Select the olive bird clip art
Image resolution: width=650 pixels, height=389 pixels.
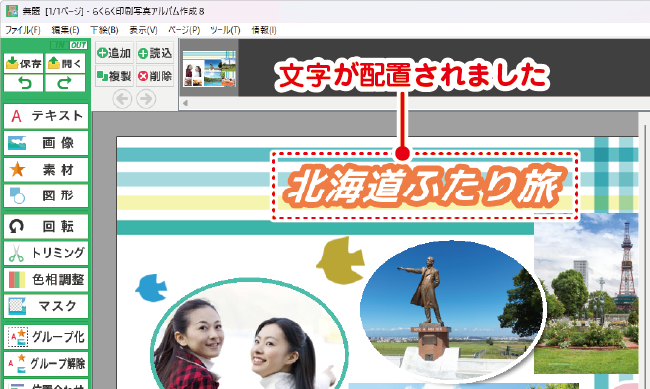click(341, 261)
